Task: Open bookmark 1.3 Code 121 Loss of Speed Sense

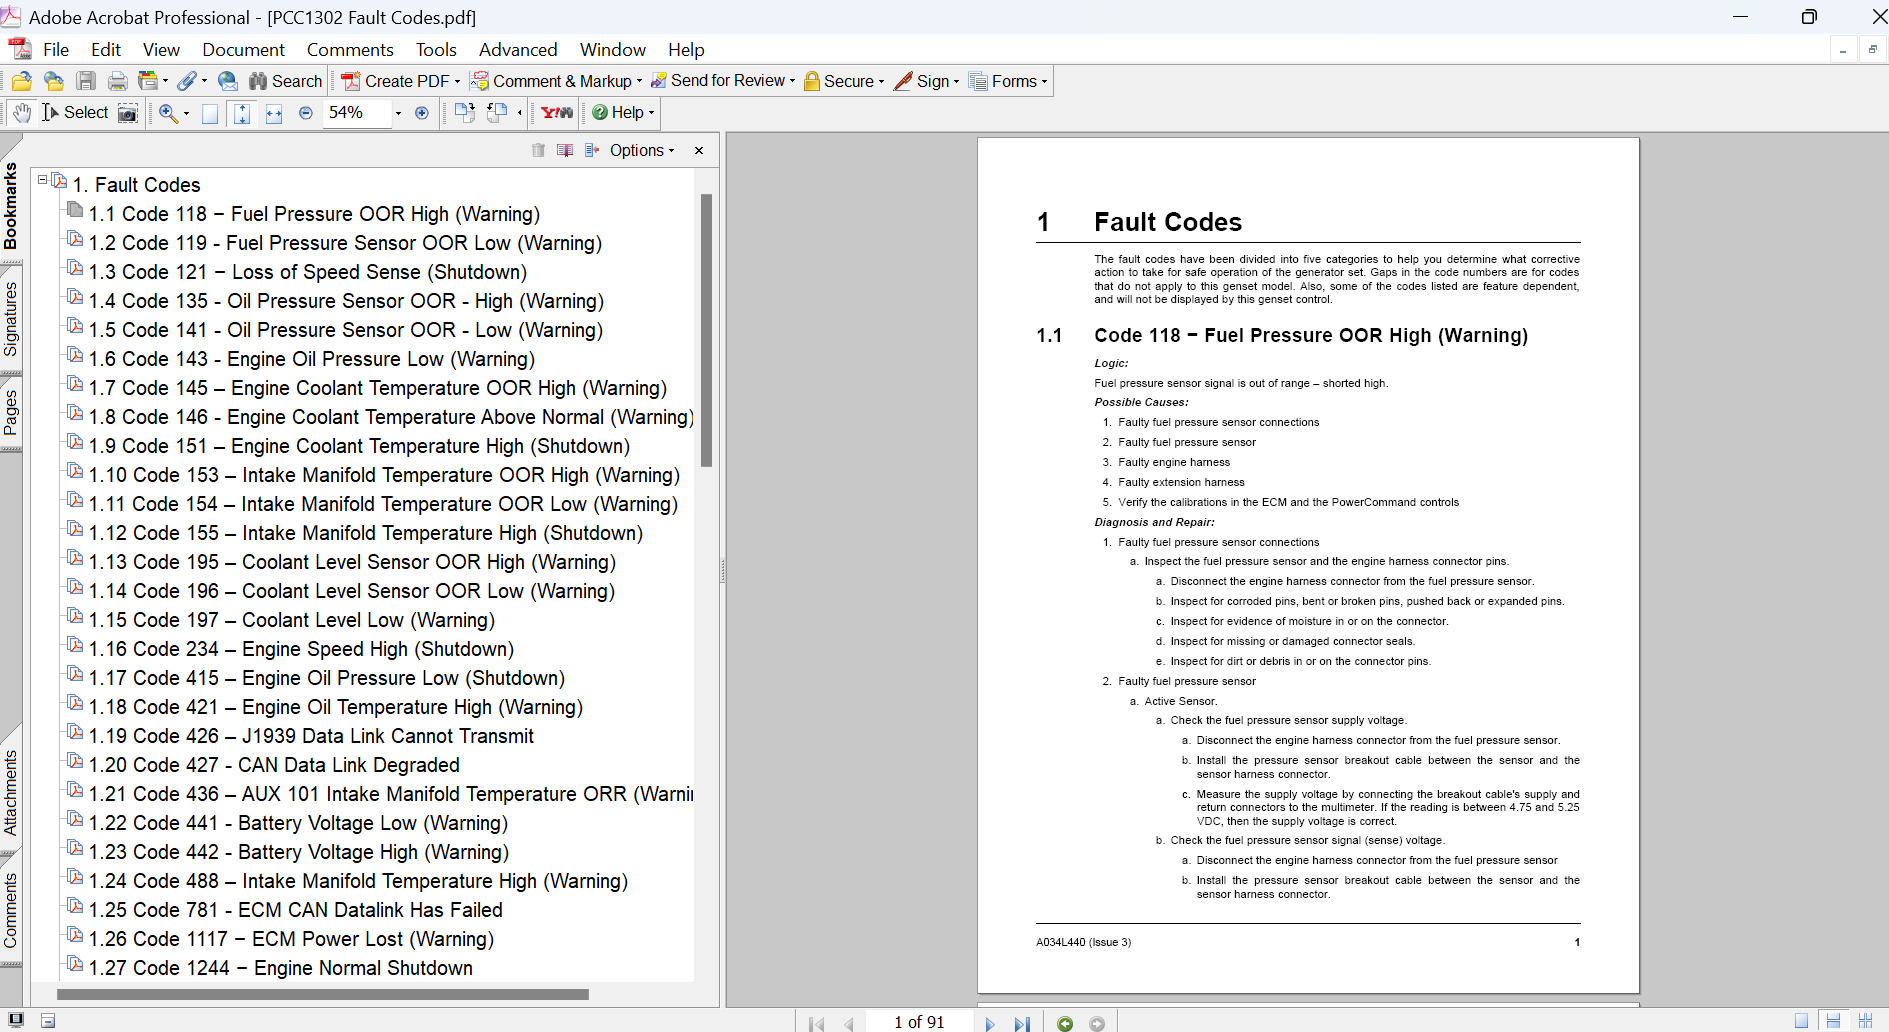Action: pyautogui.click(x=307, y=272)
